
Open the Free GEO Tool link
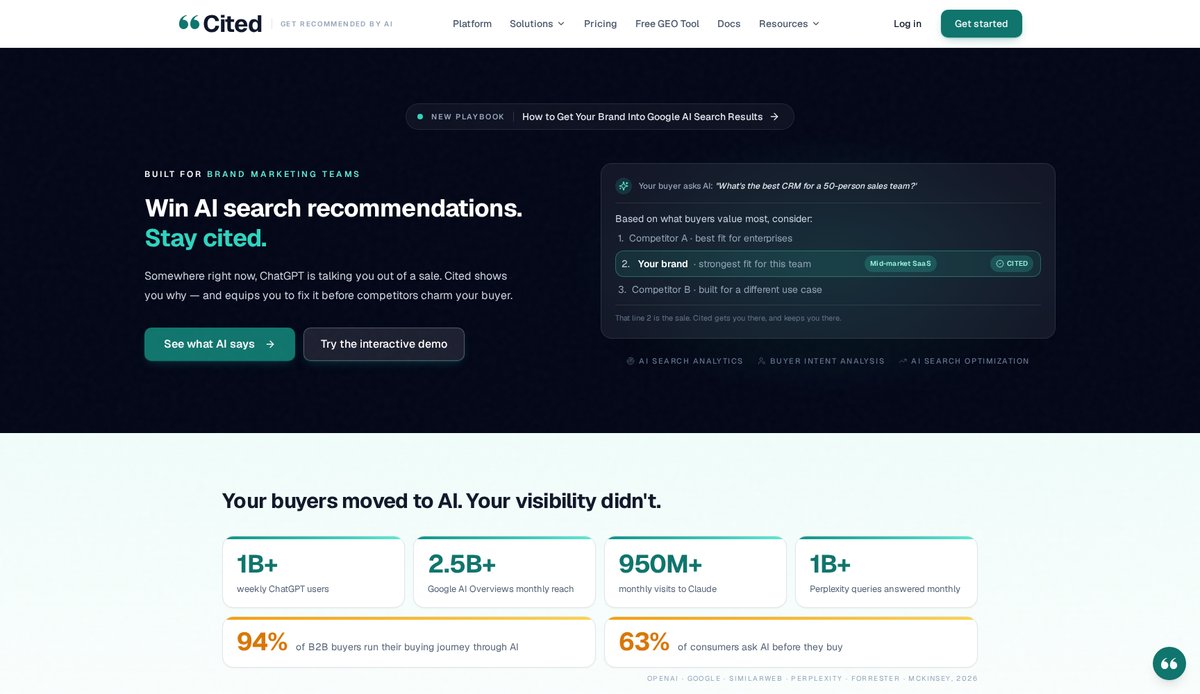click(667, 24)
